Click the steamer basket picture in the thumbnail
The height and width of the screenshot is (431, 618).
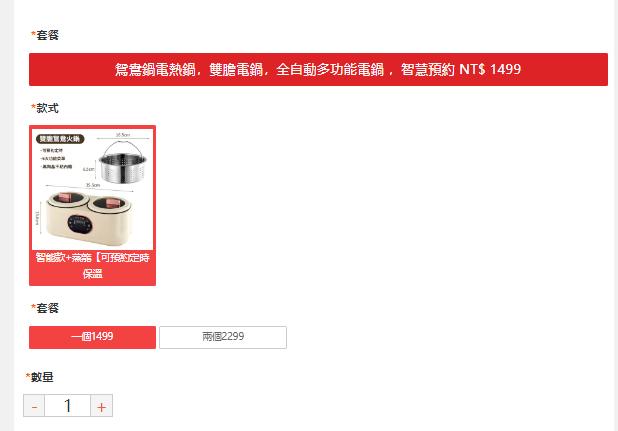pos(123,162)
